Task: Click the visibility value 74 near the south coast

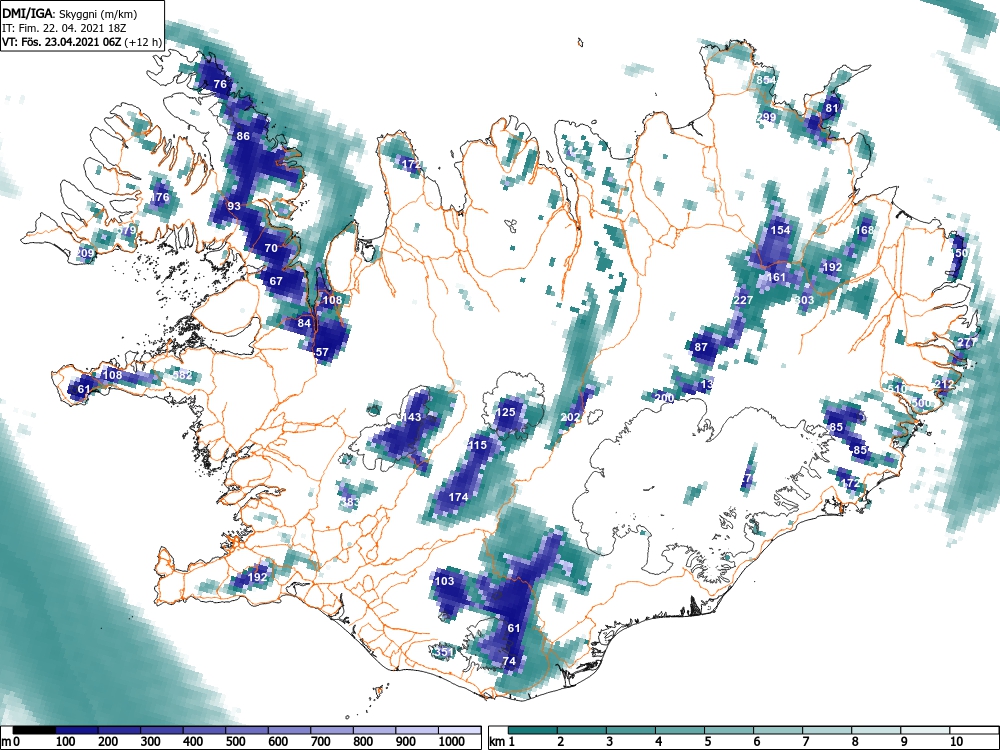Action: coord(509,661)
